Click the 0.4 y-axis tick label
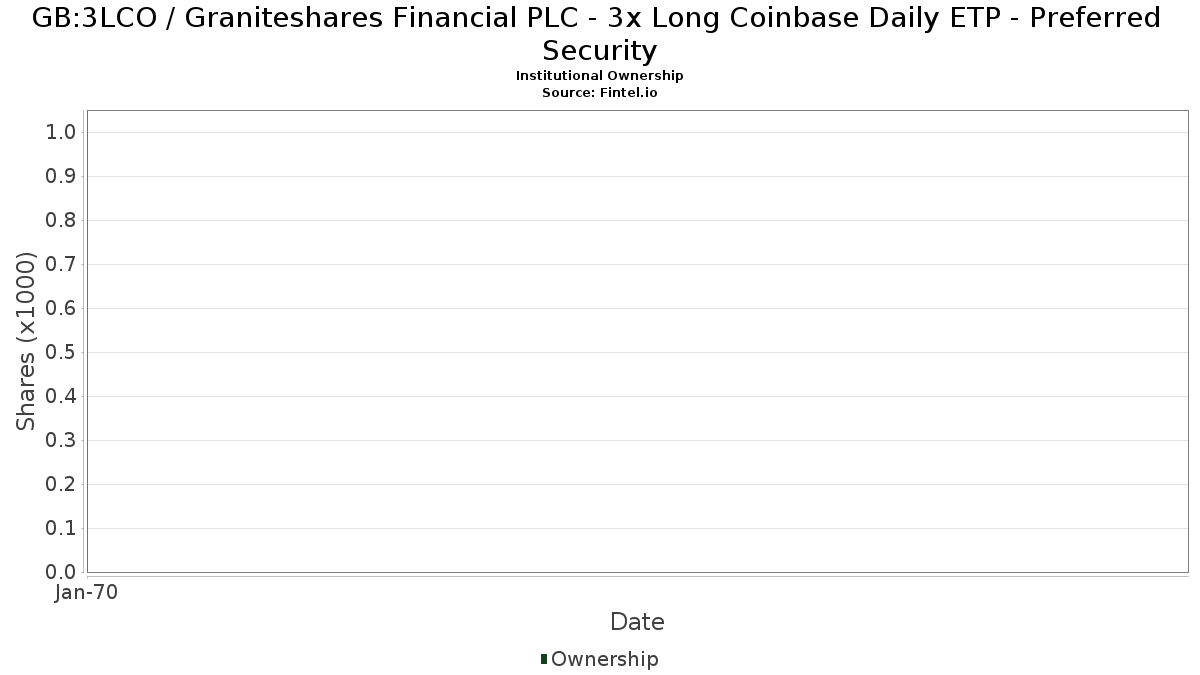The width and height of the screenshot is (1200, 675). [x=61, y=397]
